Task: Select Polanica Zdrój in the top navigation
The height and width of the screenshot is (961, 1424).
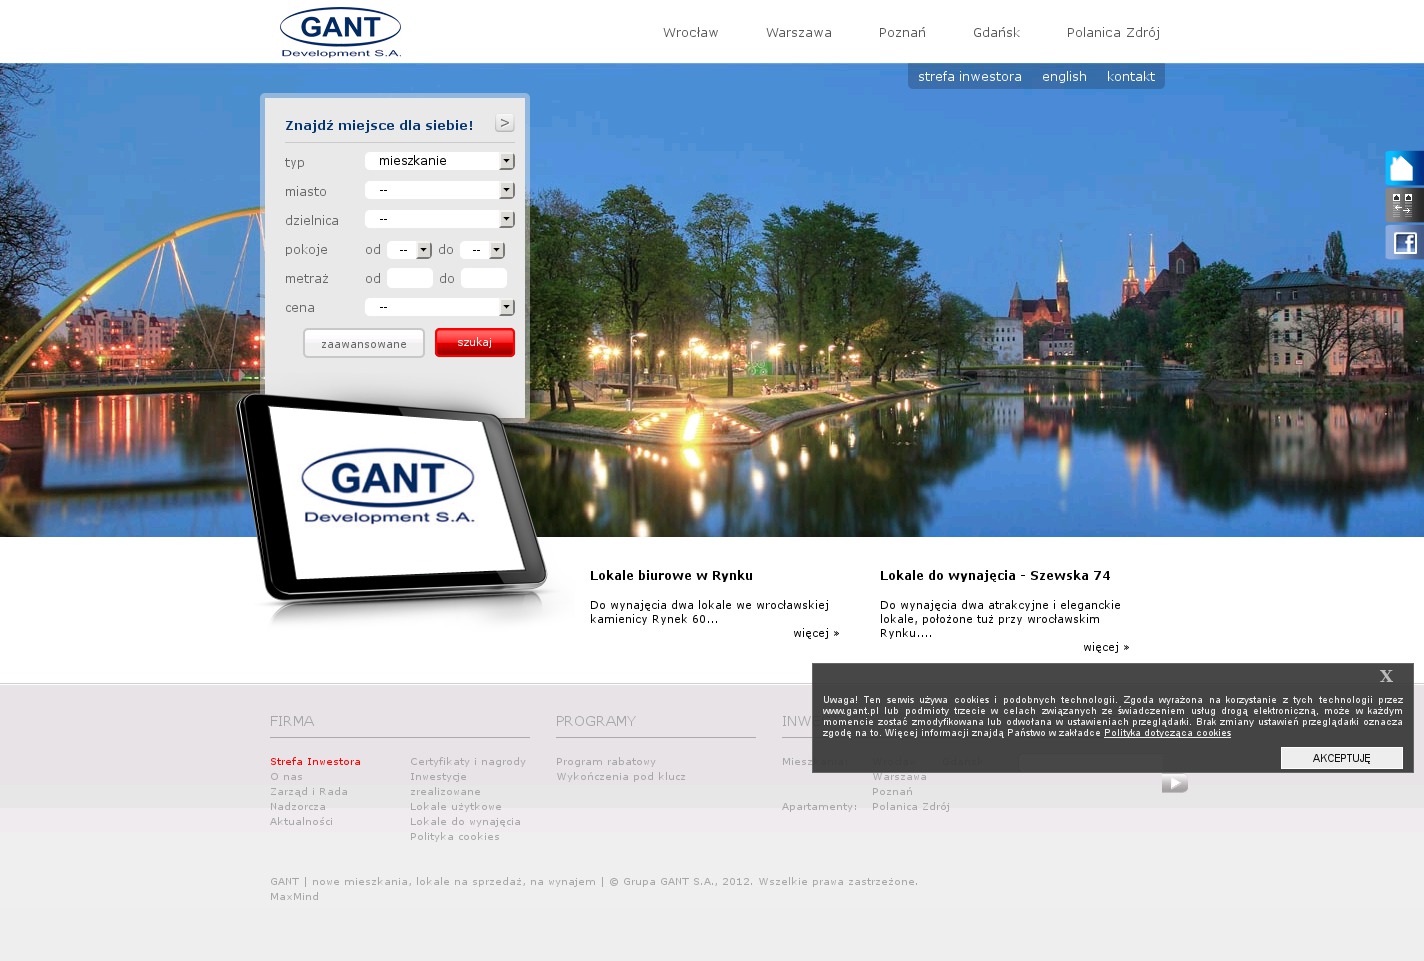Action: 1113,33
